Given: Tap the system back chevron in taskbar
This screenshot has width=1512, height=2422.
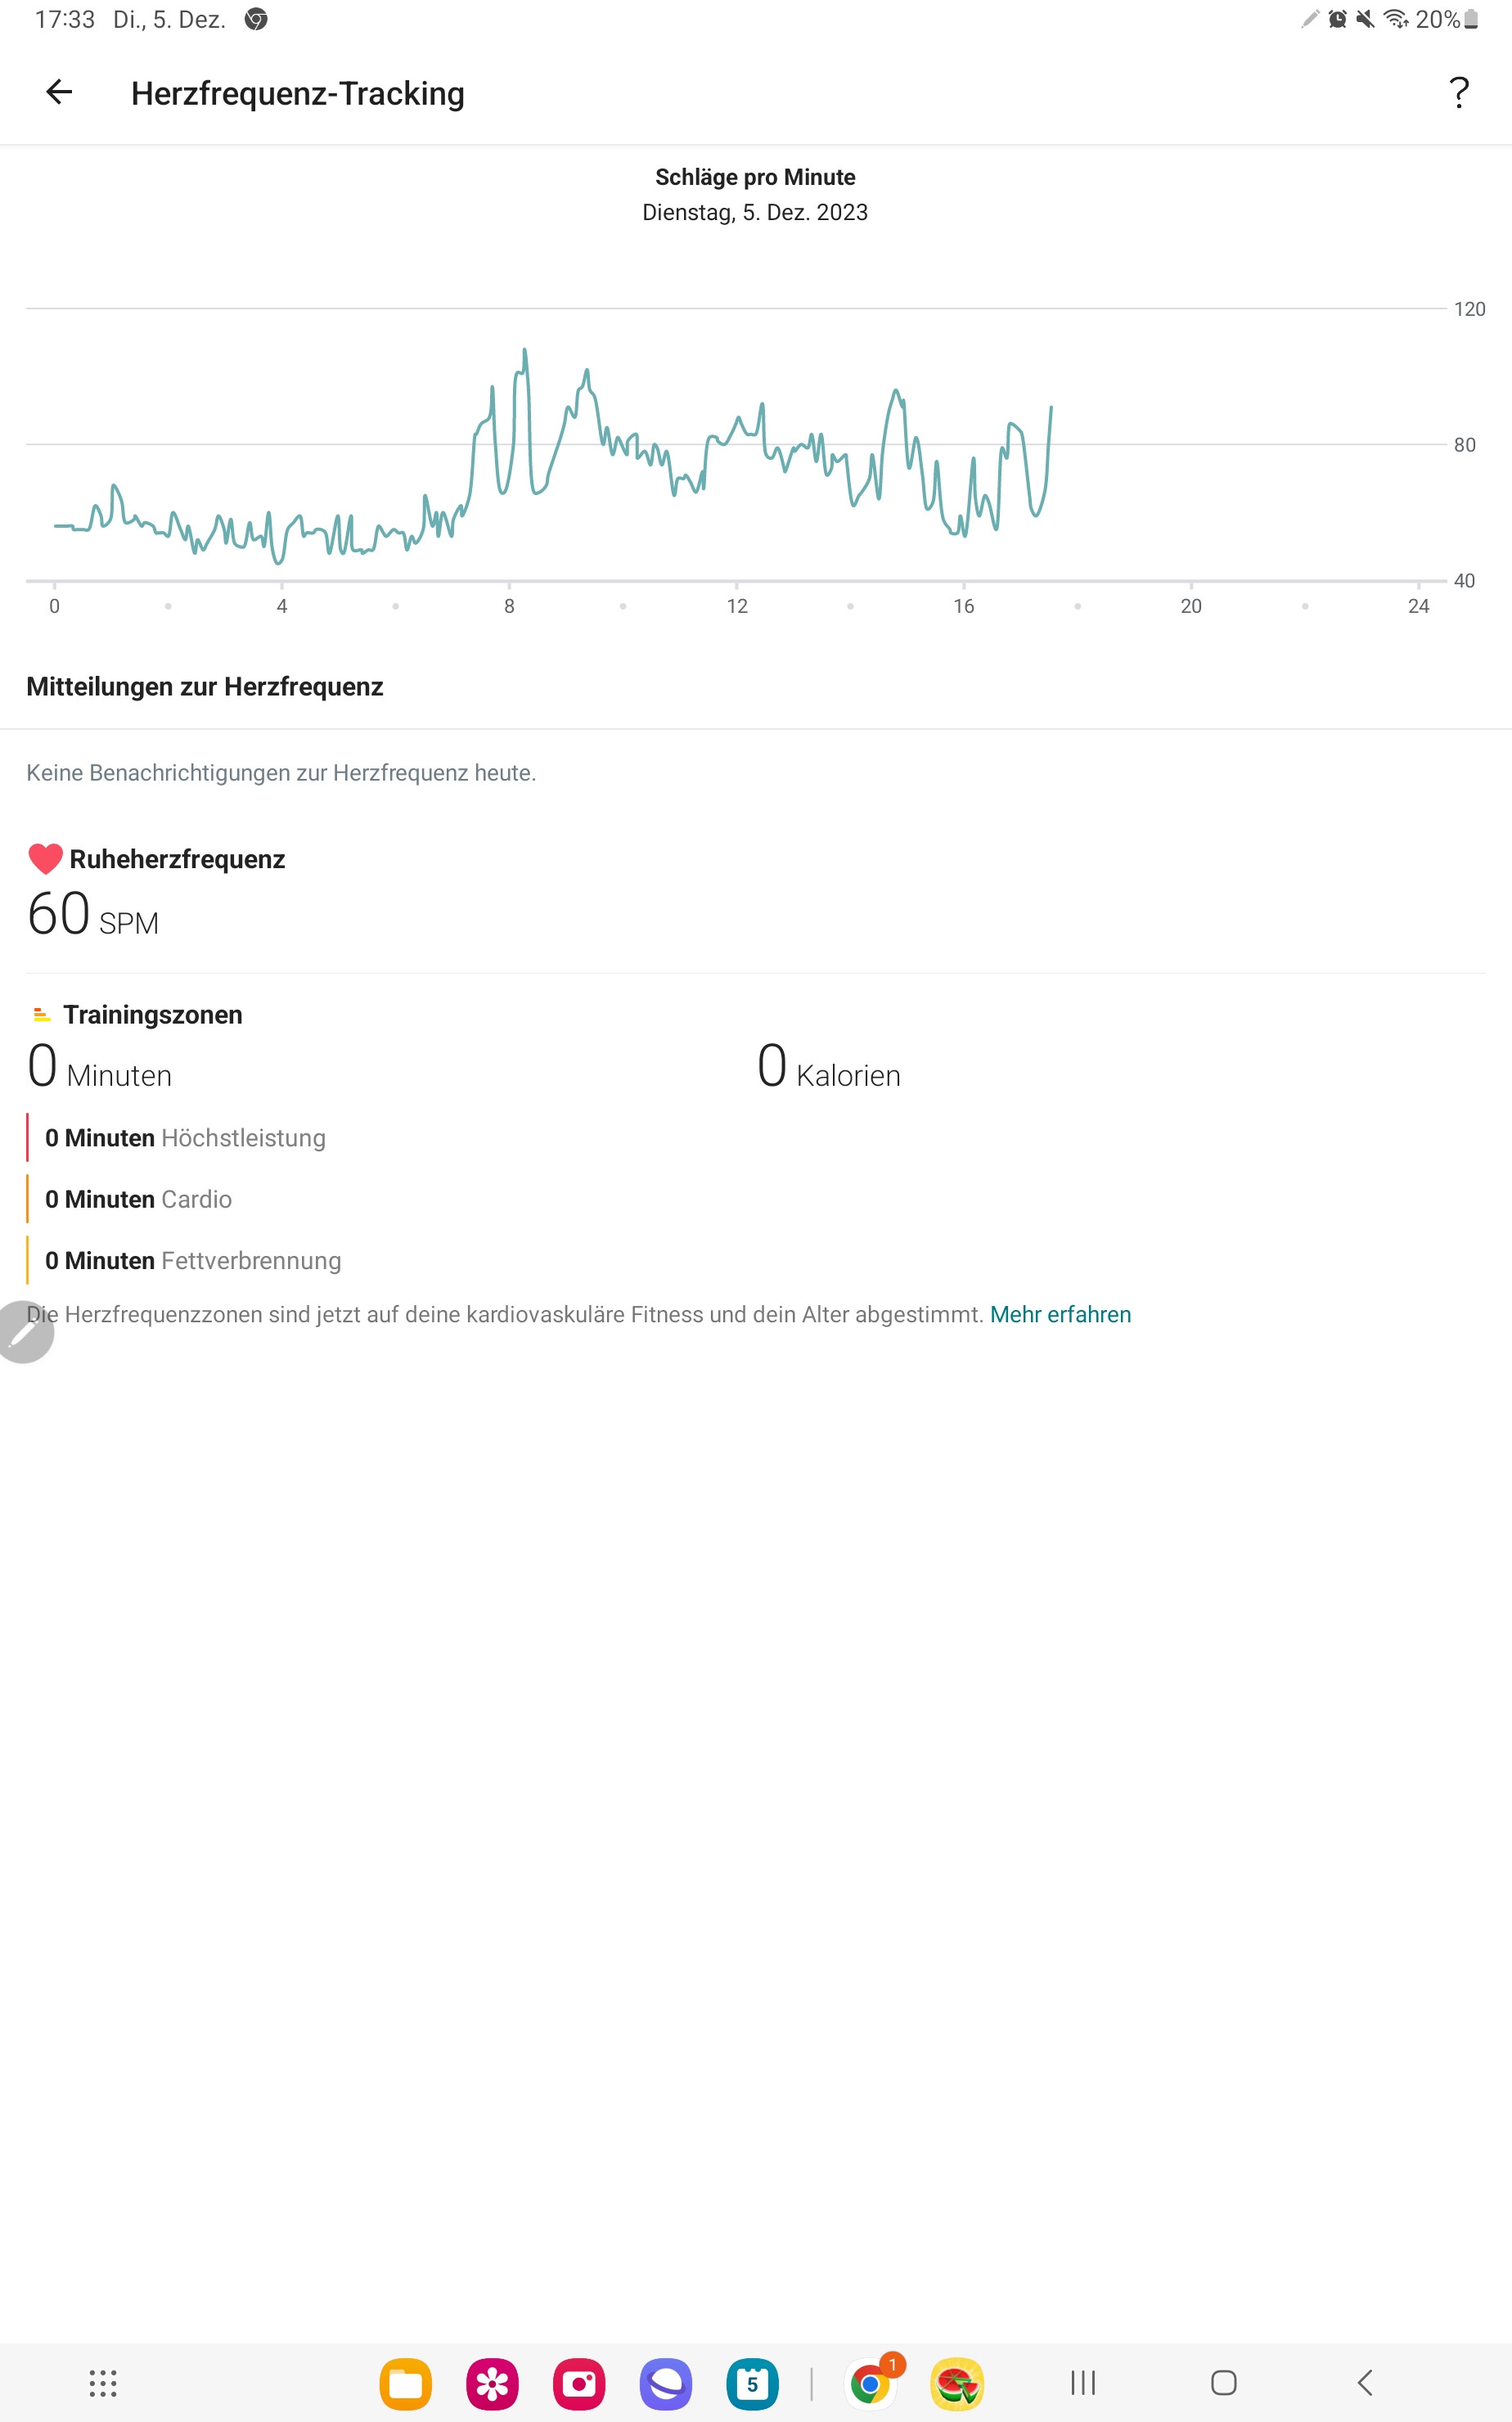Looking at the screenshot, I should click(1365, 2383).
